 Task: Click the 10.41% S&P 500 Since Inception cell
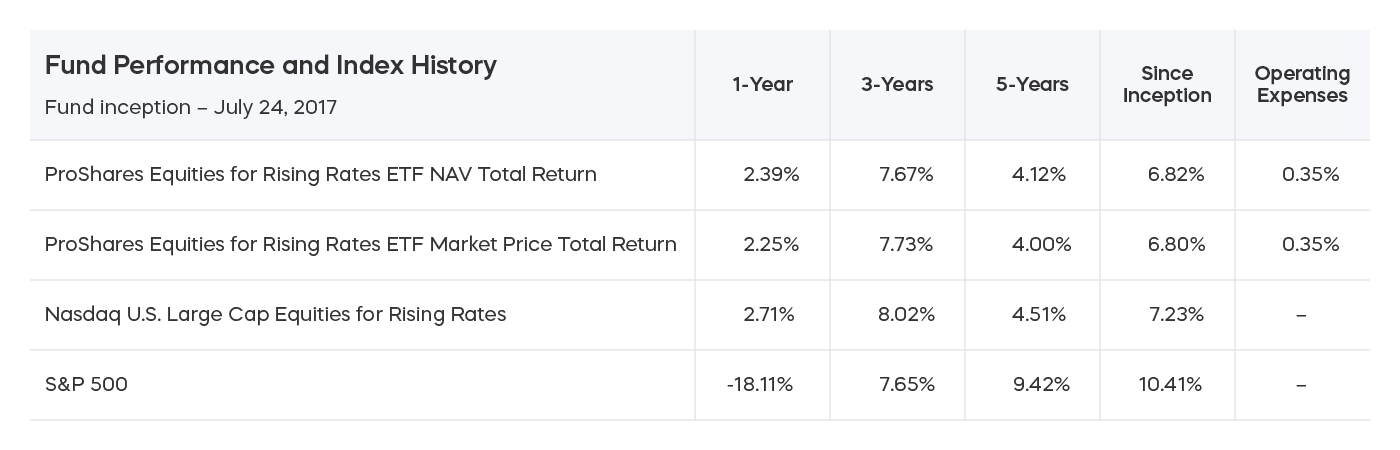tap(1170, 385)
